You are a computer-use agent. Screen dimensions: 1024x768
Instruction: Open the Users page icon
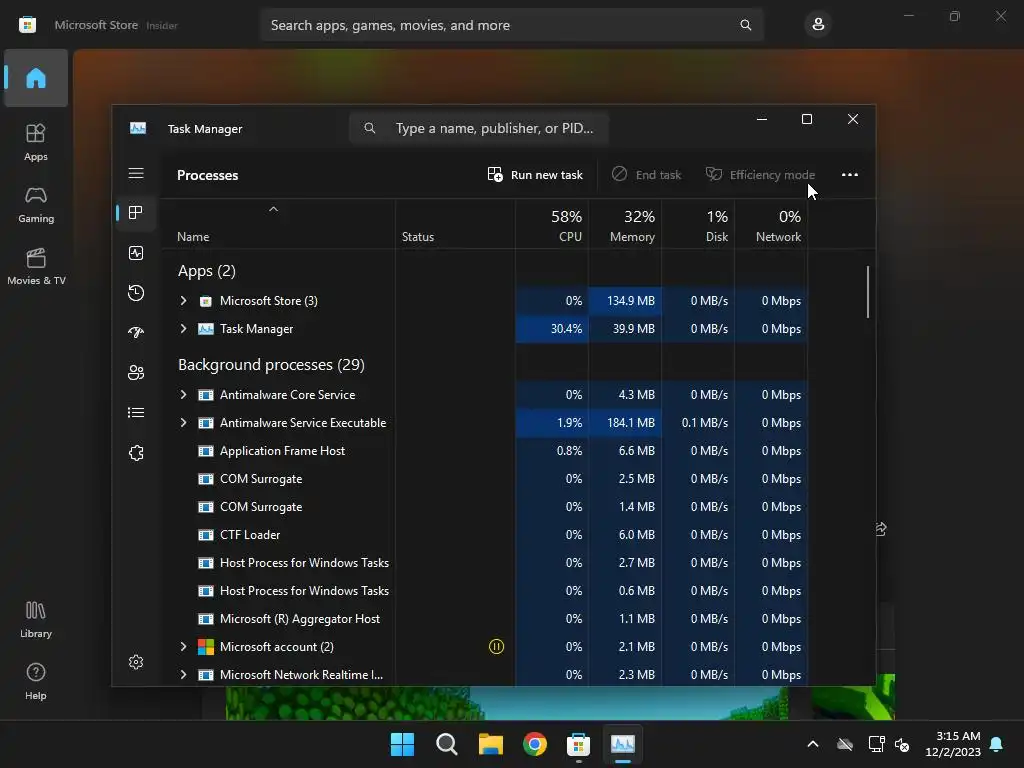coord(136,372)
